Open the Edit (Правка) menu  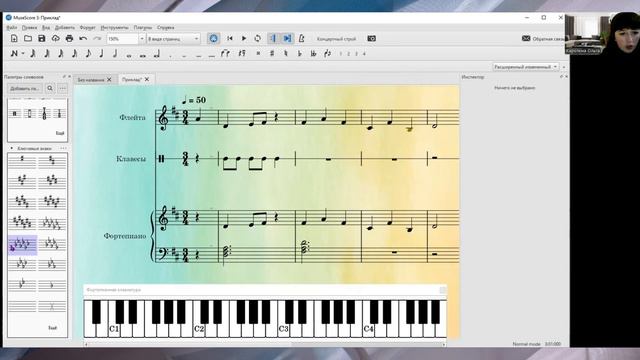[29, 28]
